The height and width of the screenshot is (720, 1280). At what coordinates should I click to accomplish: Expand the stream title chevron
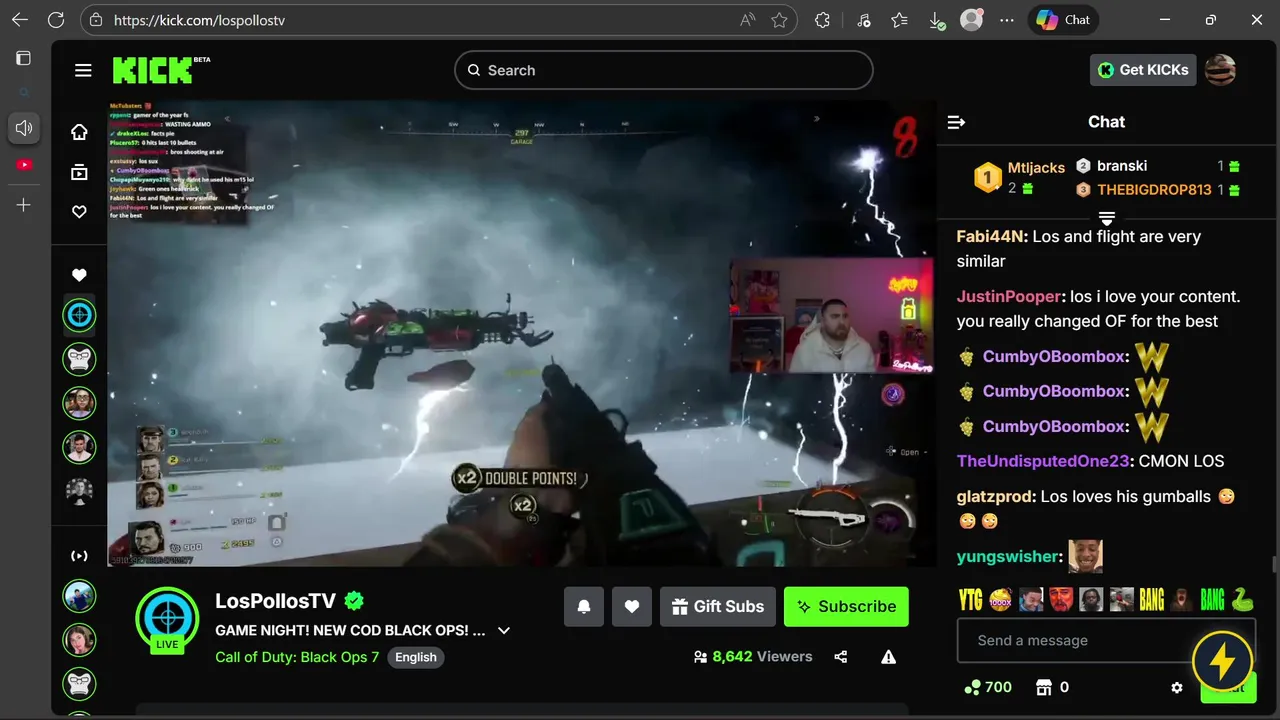(504, 631)
